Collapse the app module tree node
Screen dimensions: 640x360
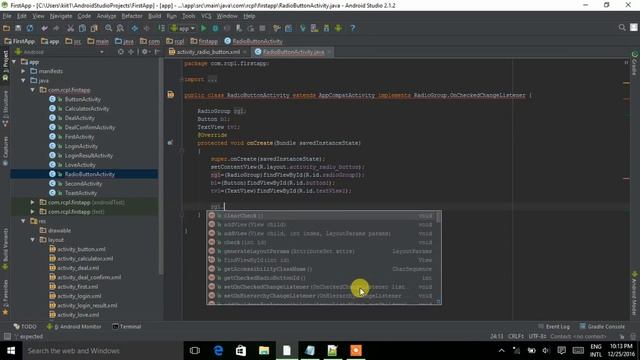tap(15, 62)
